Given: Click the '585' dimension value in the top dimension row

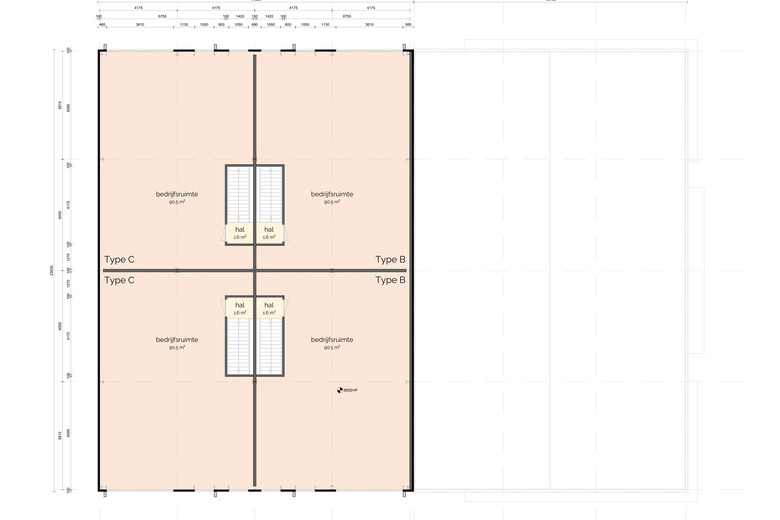Looking at the screenshot, I should pos(408,24).
